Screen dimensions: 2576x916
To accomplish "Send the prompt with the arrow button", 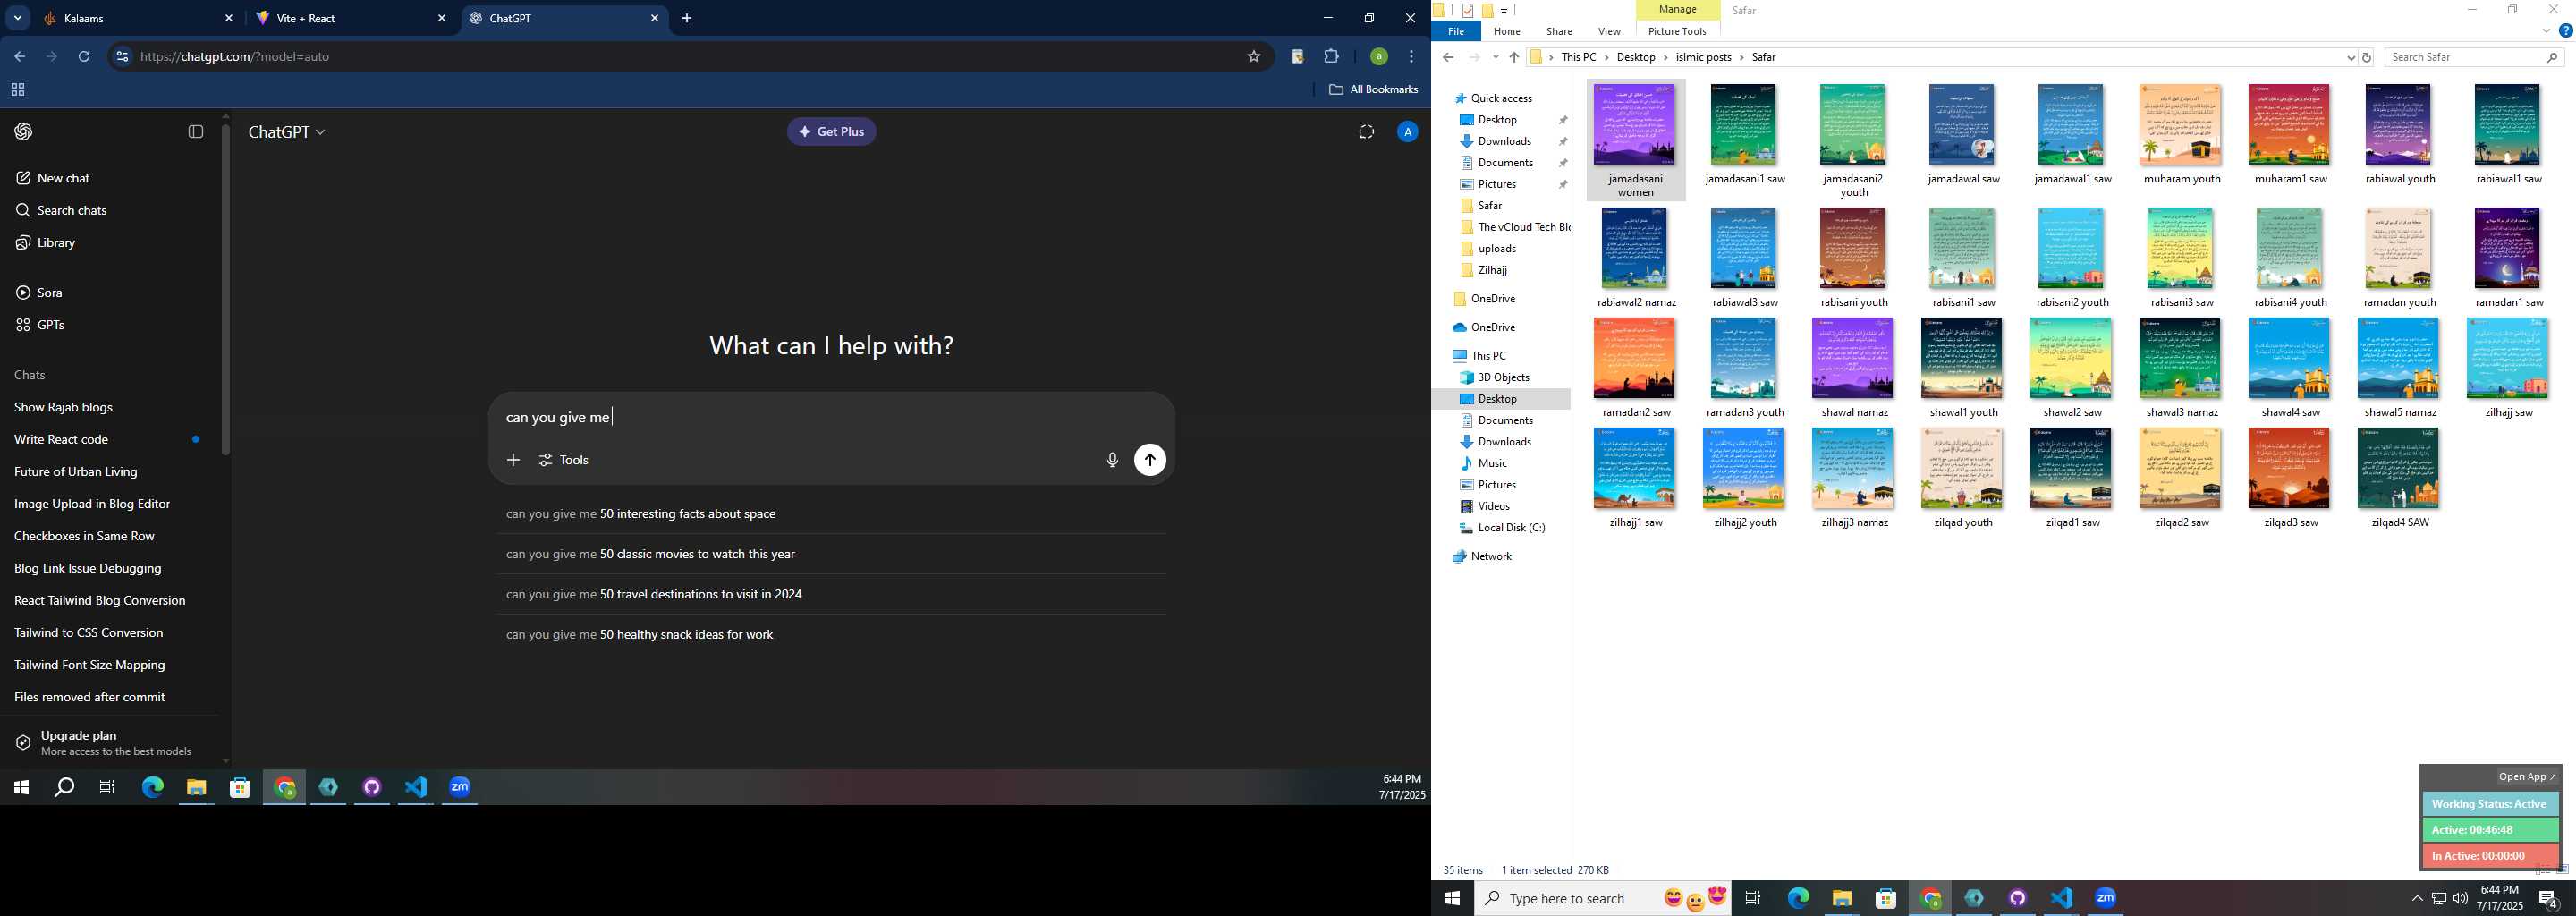I will pos(1150,460).
